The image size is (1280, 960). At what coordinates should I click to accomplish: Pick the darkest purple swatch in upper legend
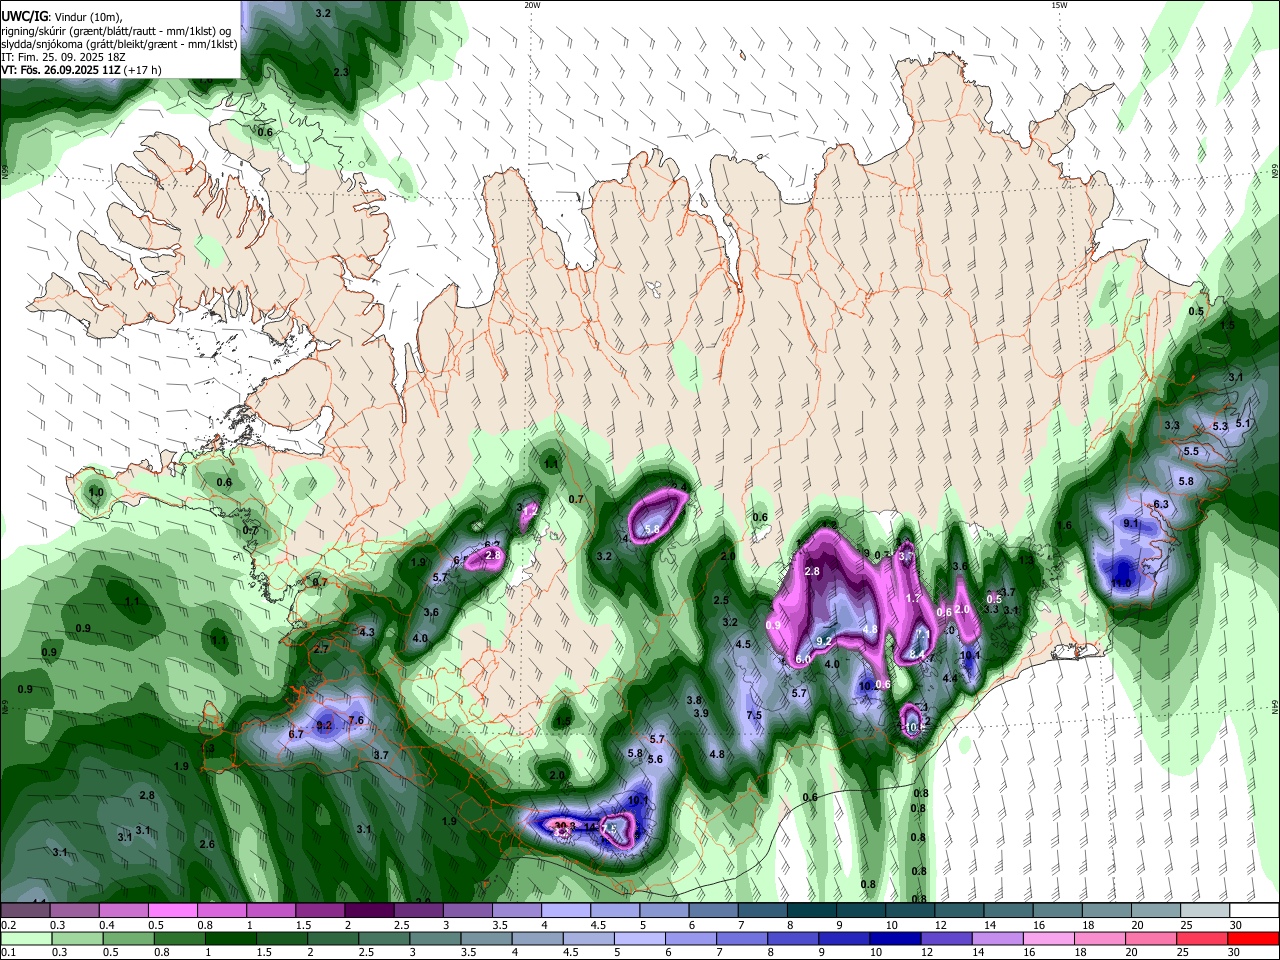click(x=368, y=911)
